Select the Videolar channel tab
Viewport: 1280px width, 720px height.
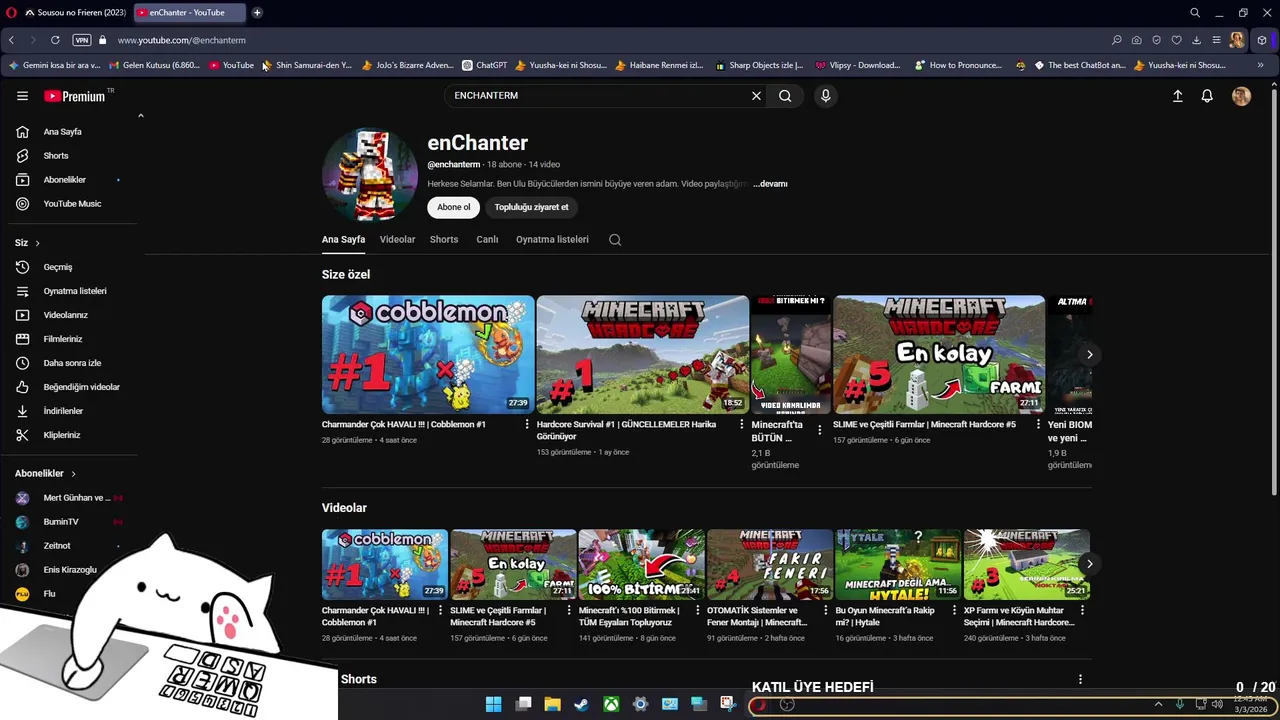pyautogui.click(x=397, y=240)
